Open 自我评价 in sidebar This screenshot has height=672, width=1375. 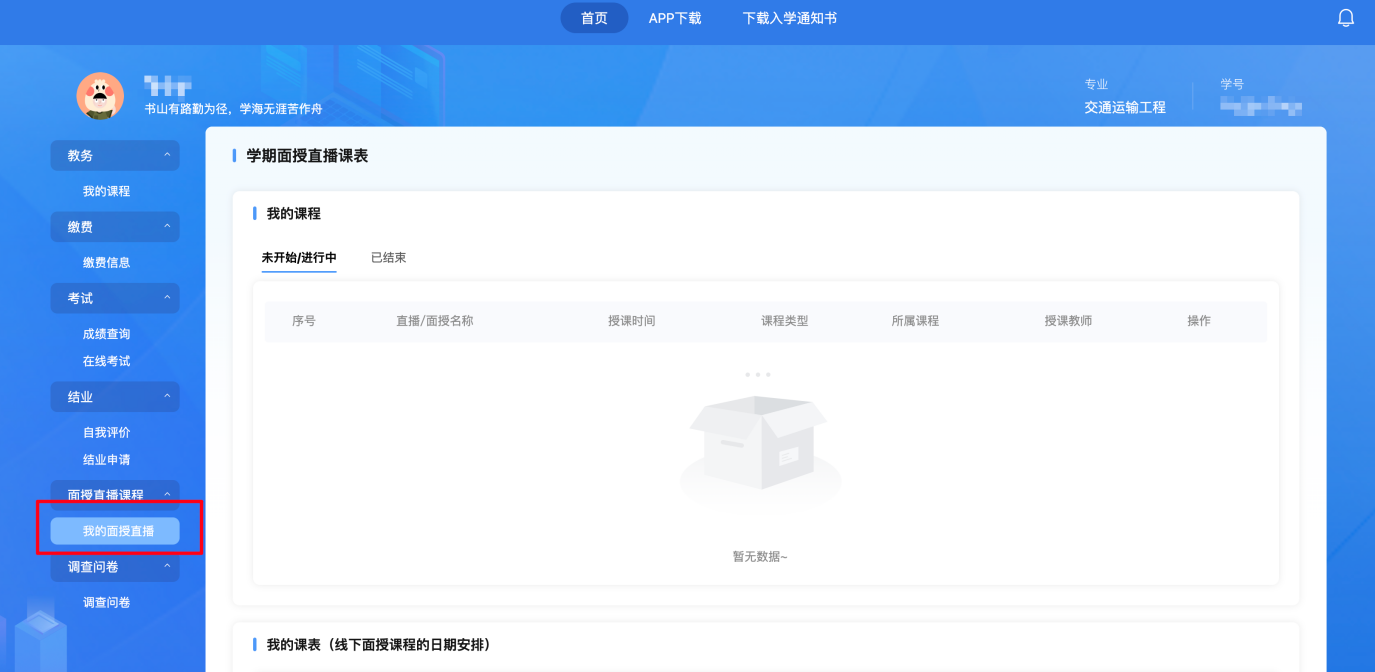click(x=106, y=432)
